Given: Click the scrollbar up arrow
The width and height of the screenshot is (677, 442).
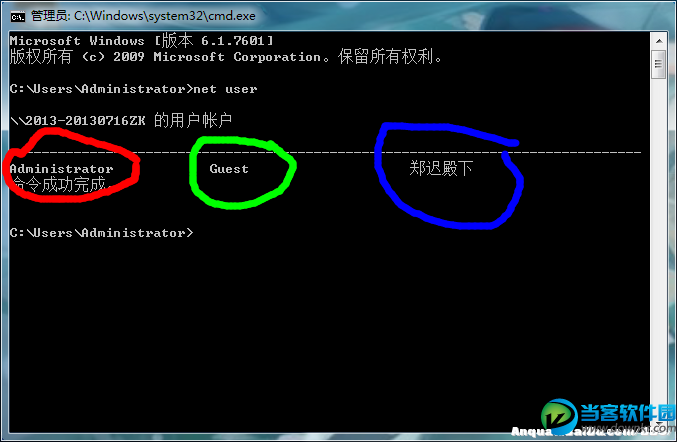Looking at the screenshot, I should tap(659, 41).
